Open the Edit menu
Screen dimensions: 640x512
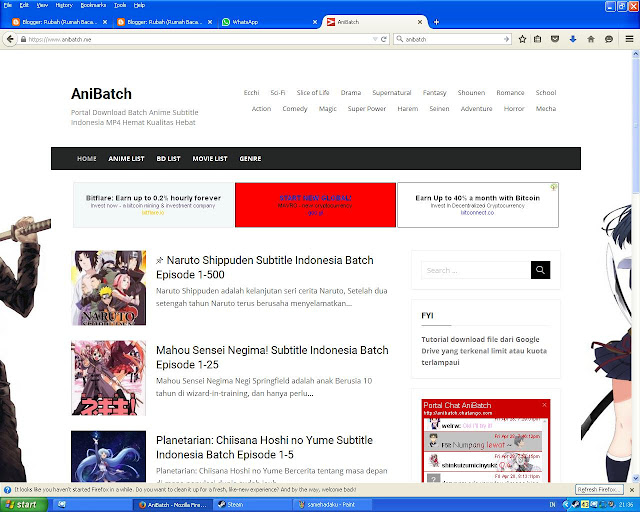click(24, 5)
